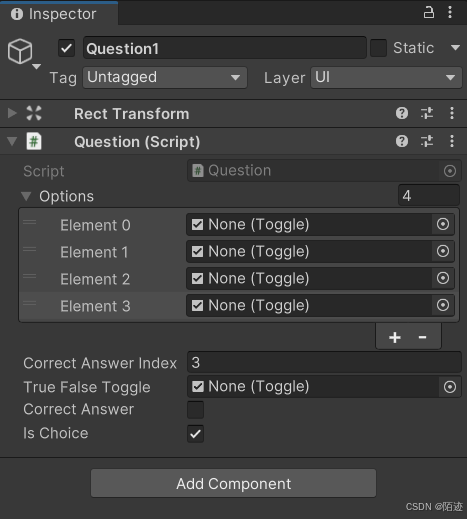Select the Inspector tab

(59, 14)
